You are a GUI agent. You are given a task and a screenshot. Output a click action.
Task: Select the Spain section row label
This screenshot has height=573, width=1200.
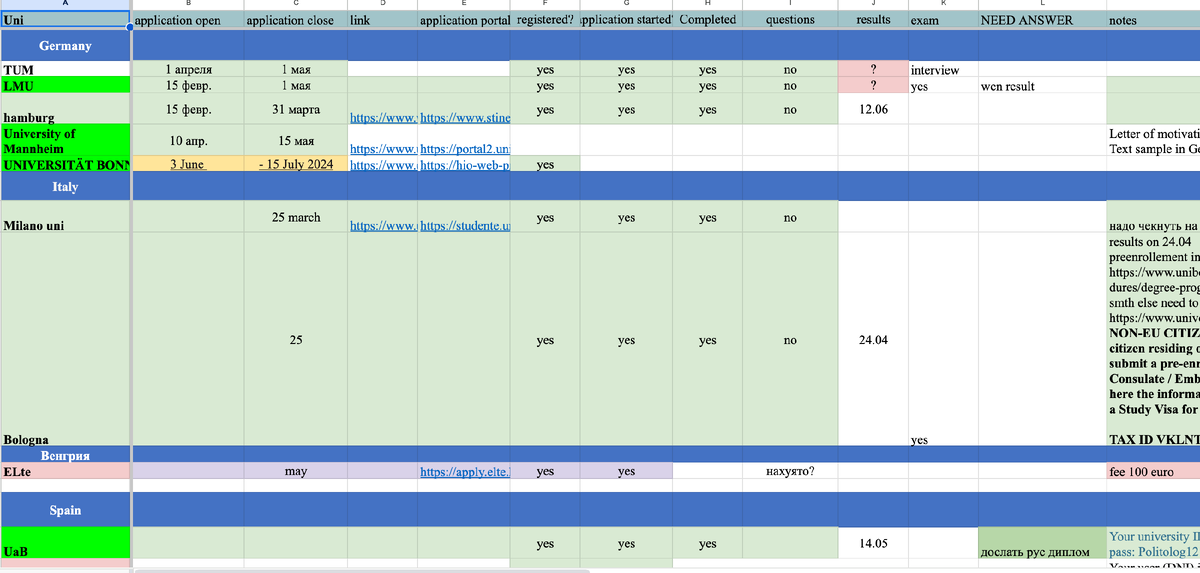click(x=66, y=510)
